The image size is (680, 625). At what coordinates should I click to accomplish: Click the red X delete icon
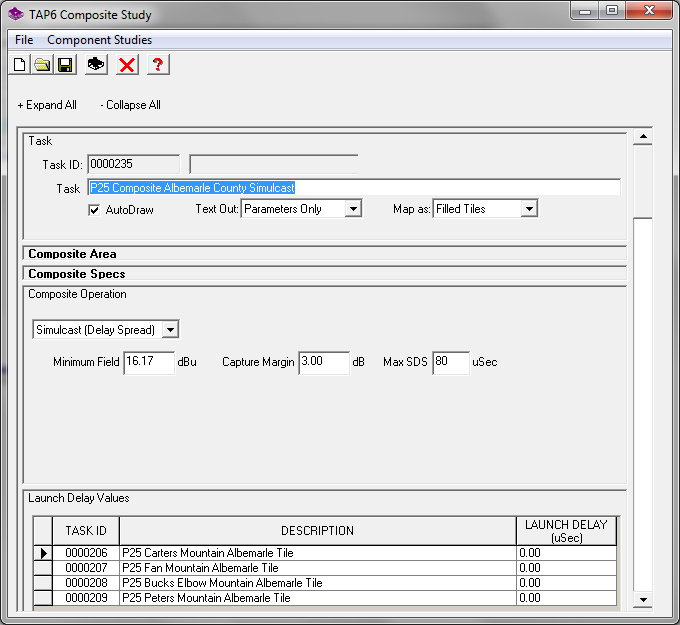(127, 65)
